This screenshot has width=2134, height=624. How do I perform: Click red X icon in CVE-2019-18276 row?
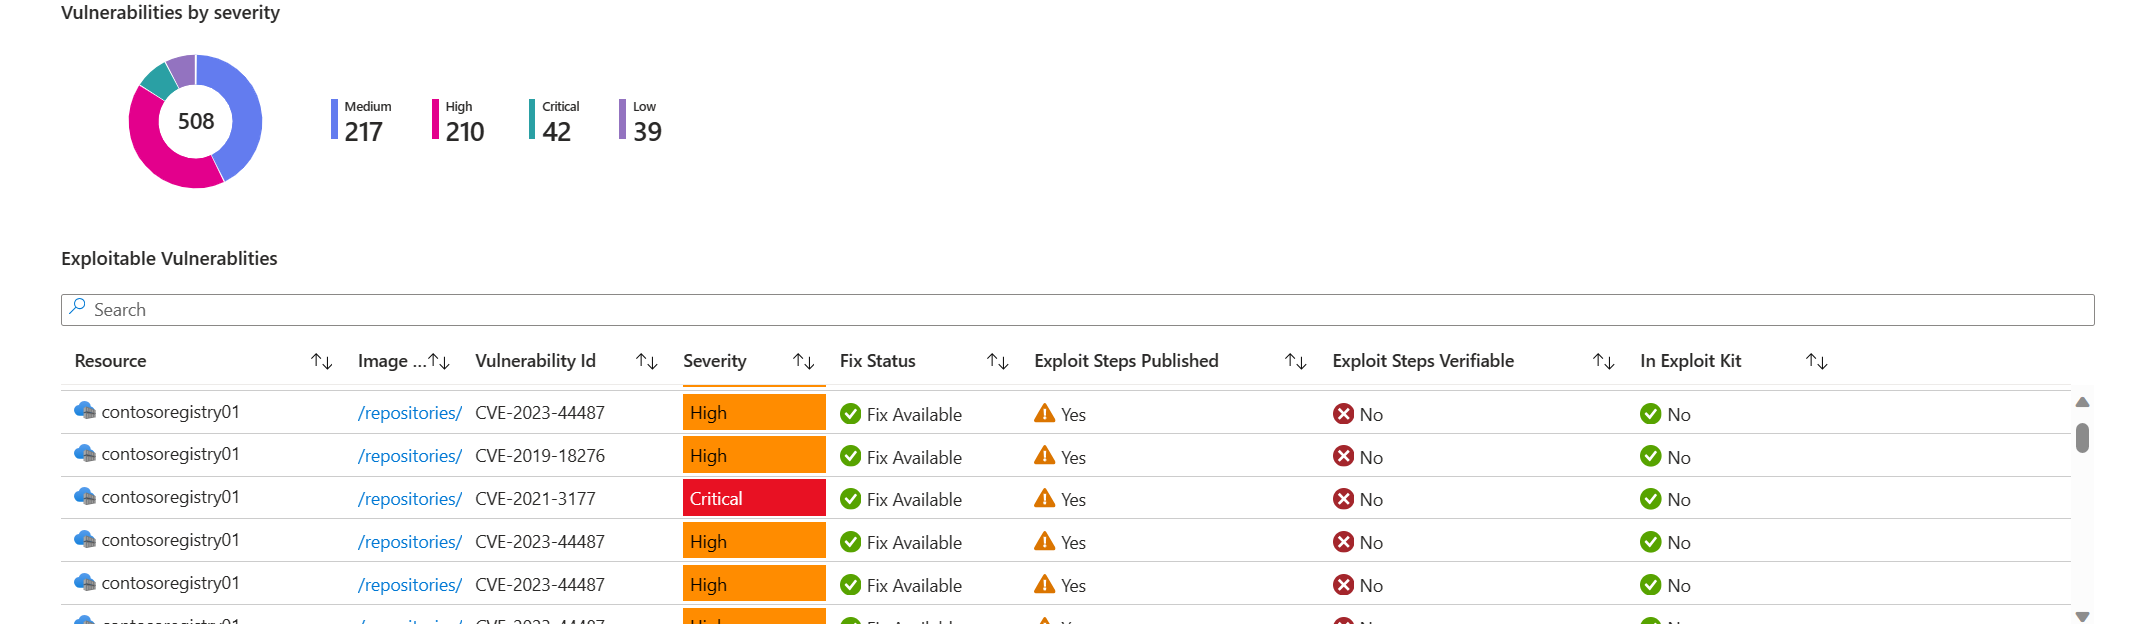click(1344, 456)
